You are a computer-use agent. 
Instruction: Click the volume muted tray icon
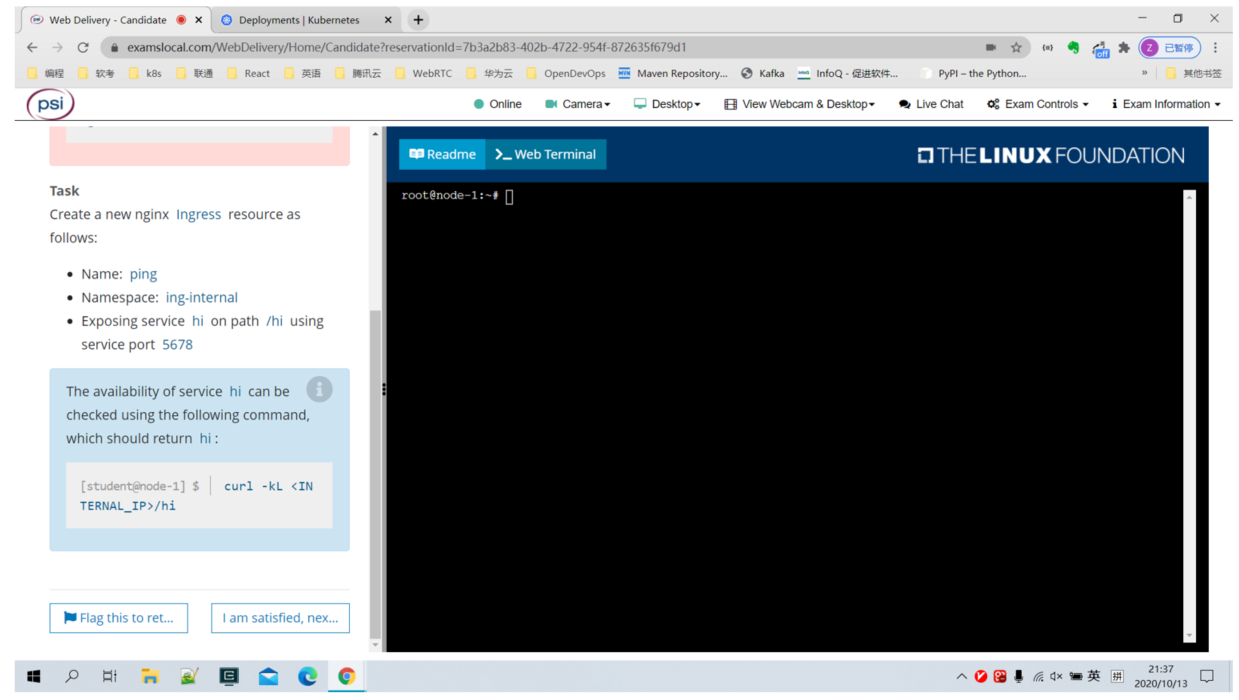(x=1056, y=677)
